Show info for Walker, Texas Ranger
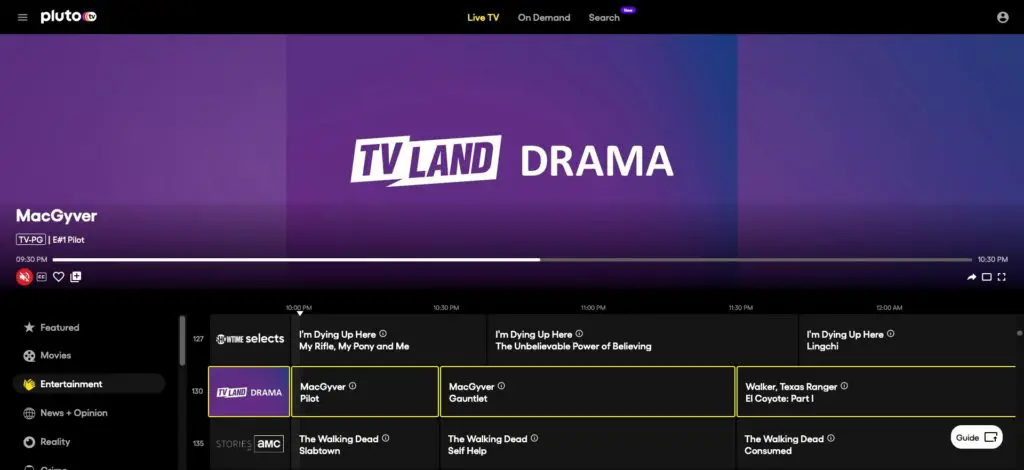Screen dimensions: 1024x470 pyautogui.click(x=844, y=386)
